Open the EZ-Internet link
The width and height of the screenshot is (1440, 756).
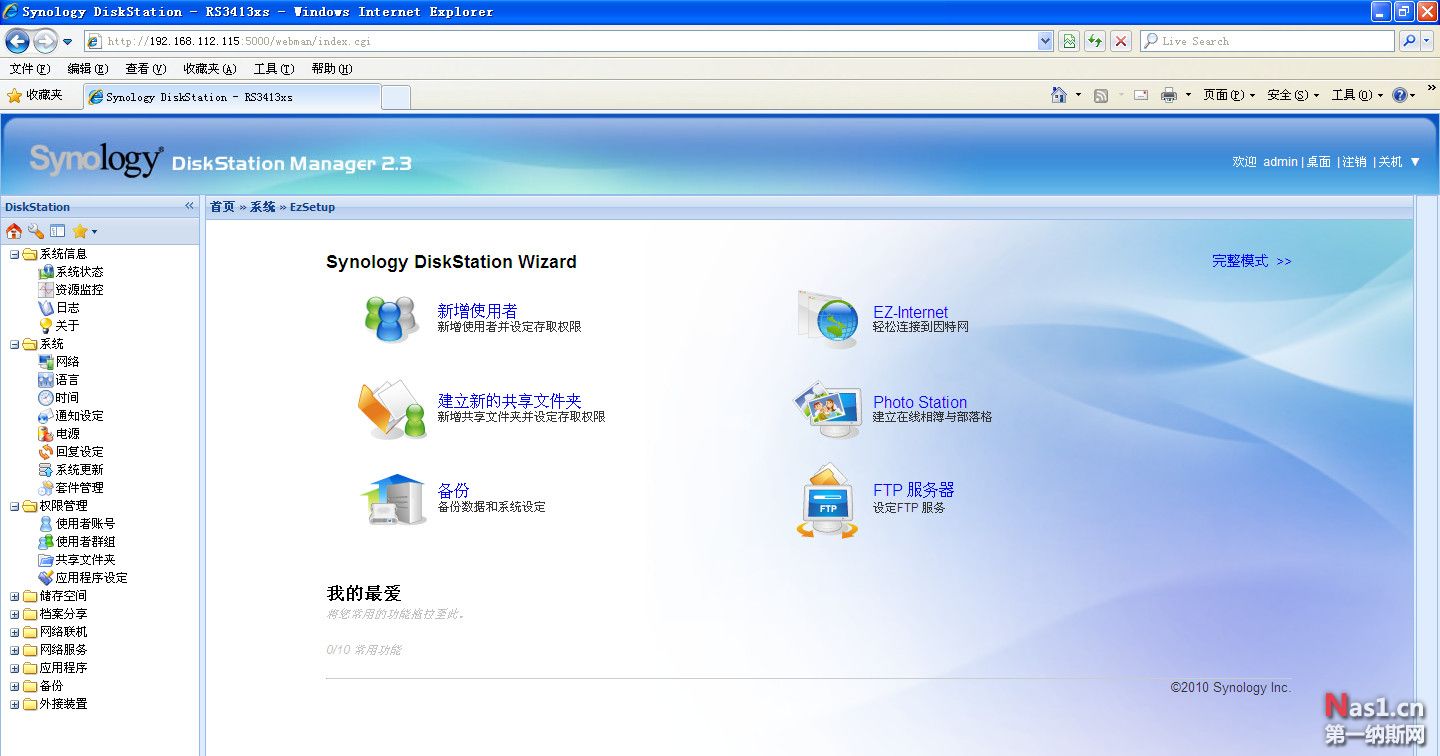[x=910, y=312]
